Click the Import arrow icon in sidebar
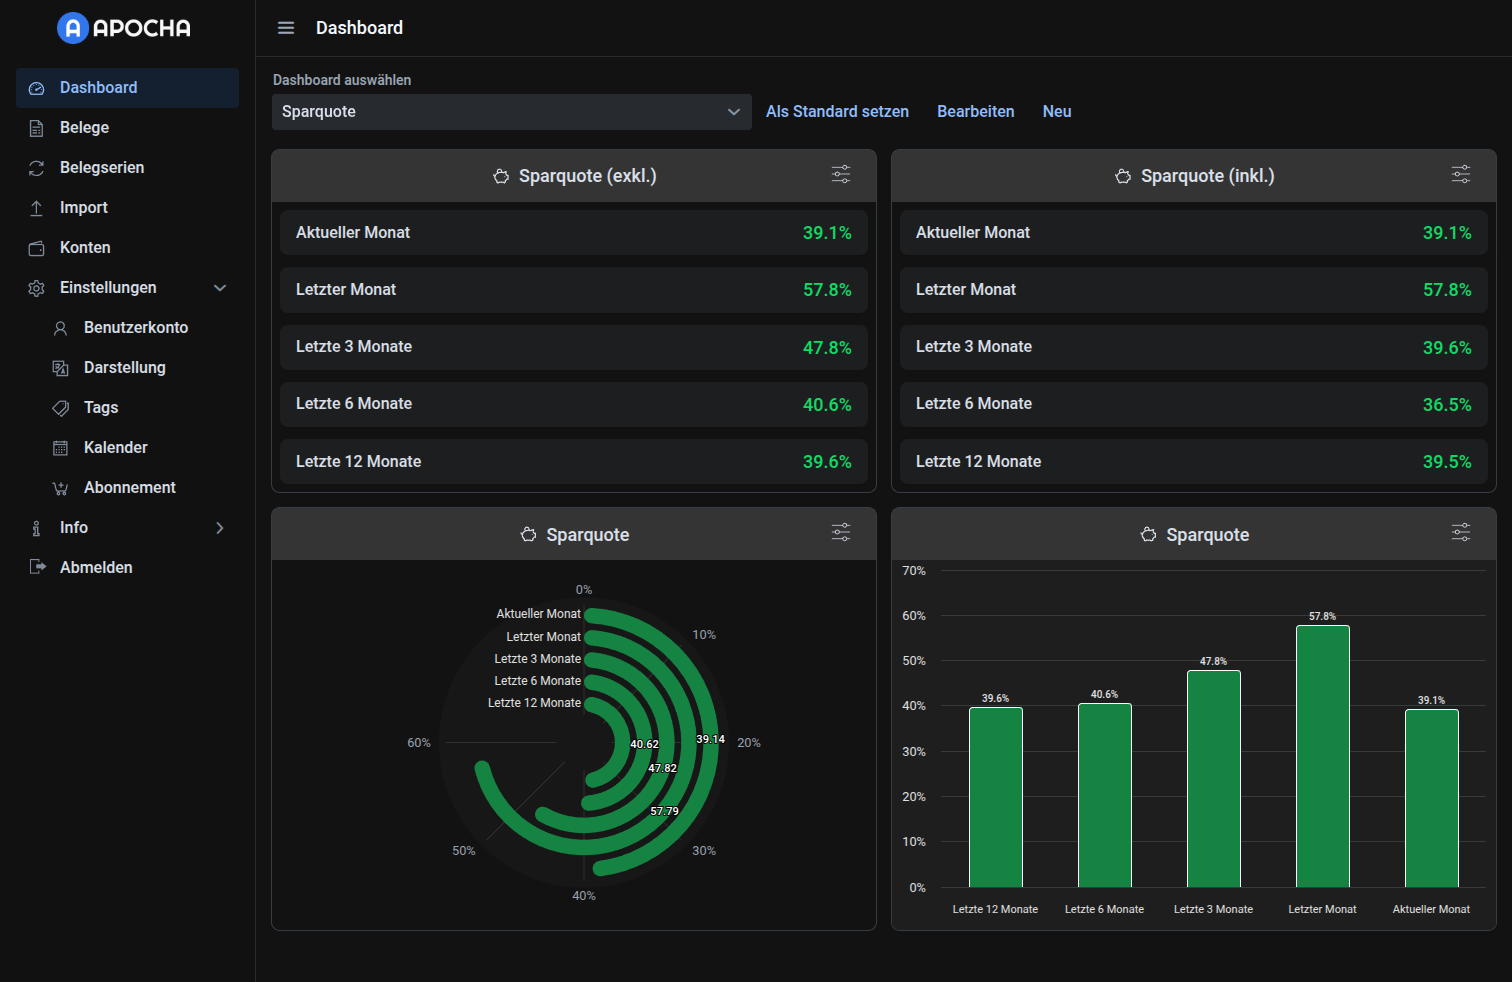Viewport: 1512px width, 982px height. [36, 207]
